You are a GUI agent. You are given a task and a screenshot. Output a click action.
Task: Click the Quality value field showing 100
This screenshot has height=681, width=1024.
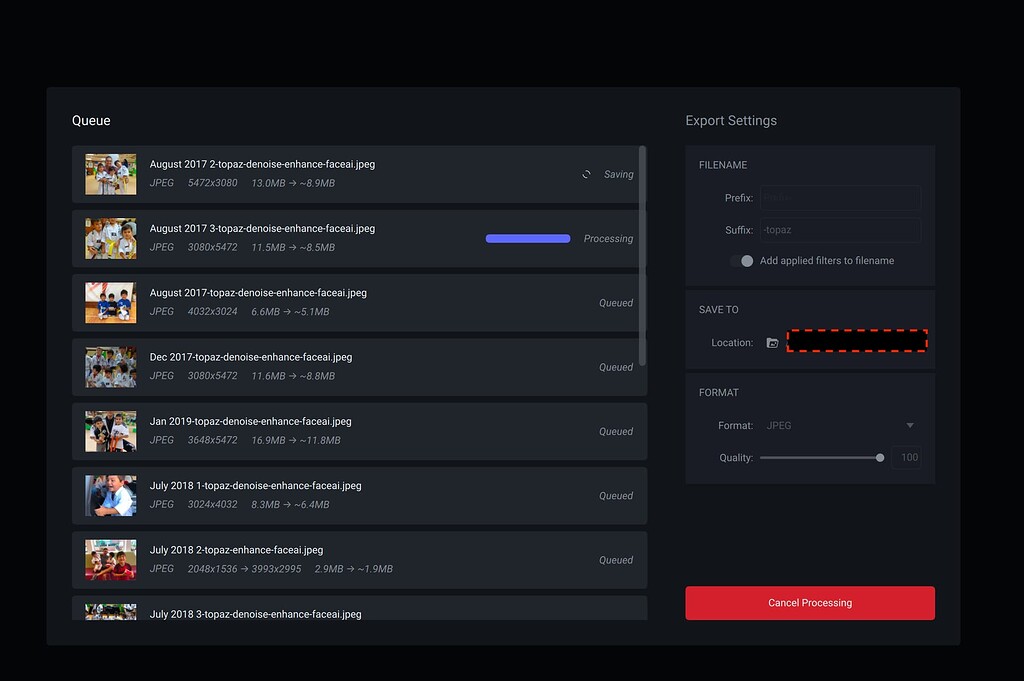click(x=906, y=458)
